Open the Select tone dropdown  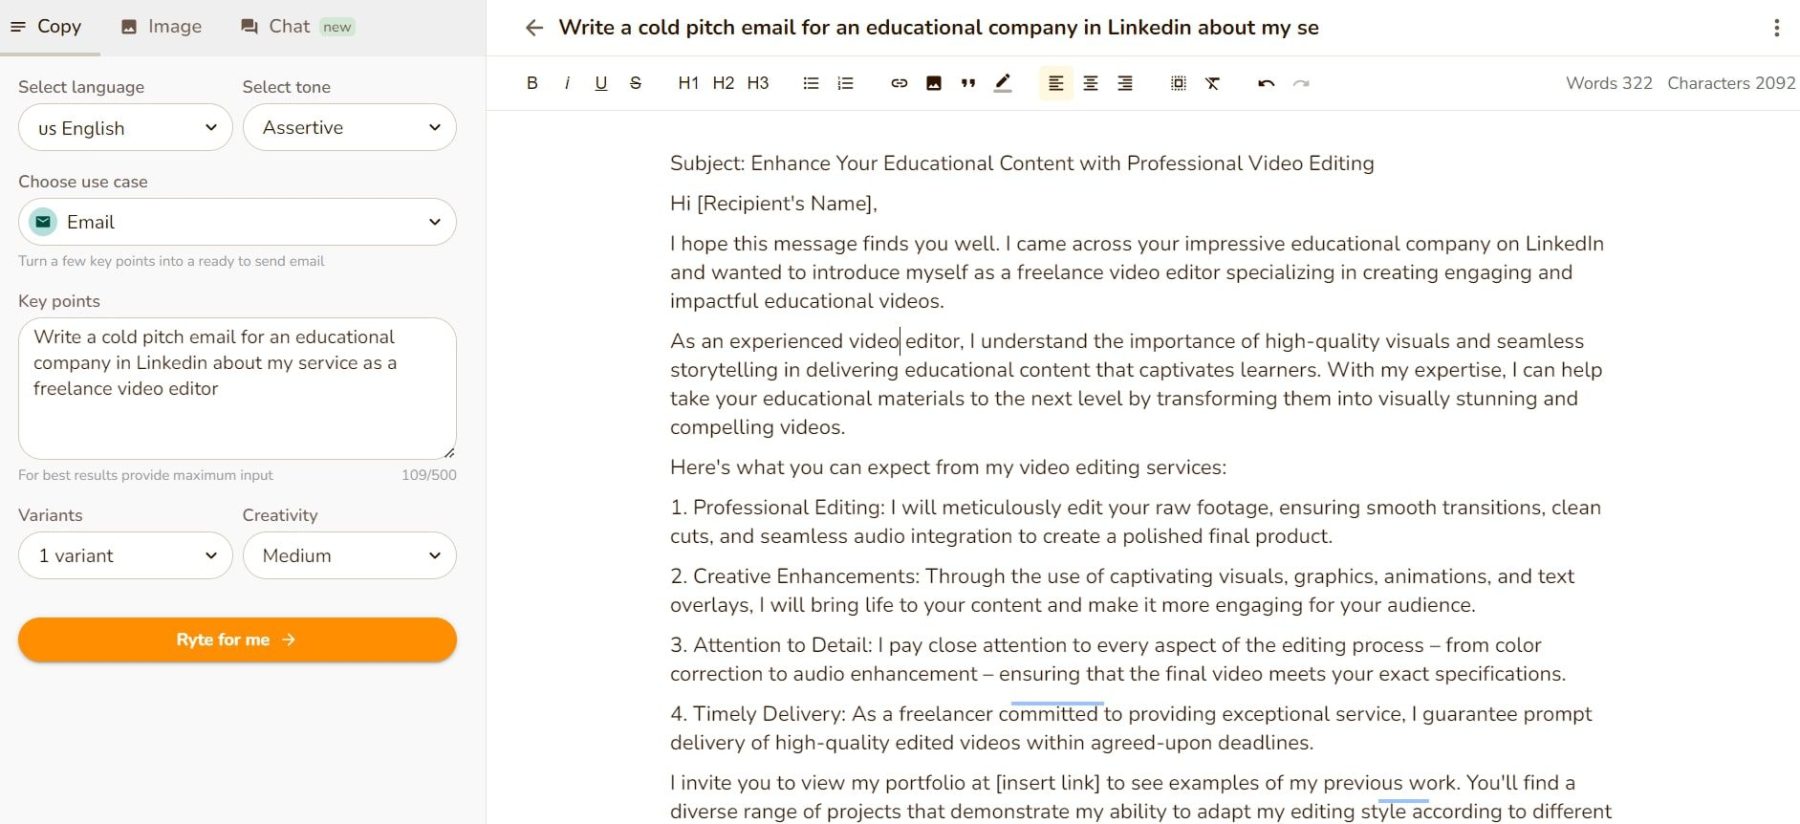tap(349, 127)
